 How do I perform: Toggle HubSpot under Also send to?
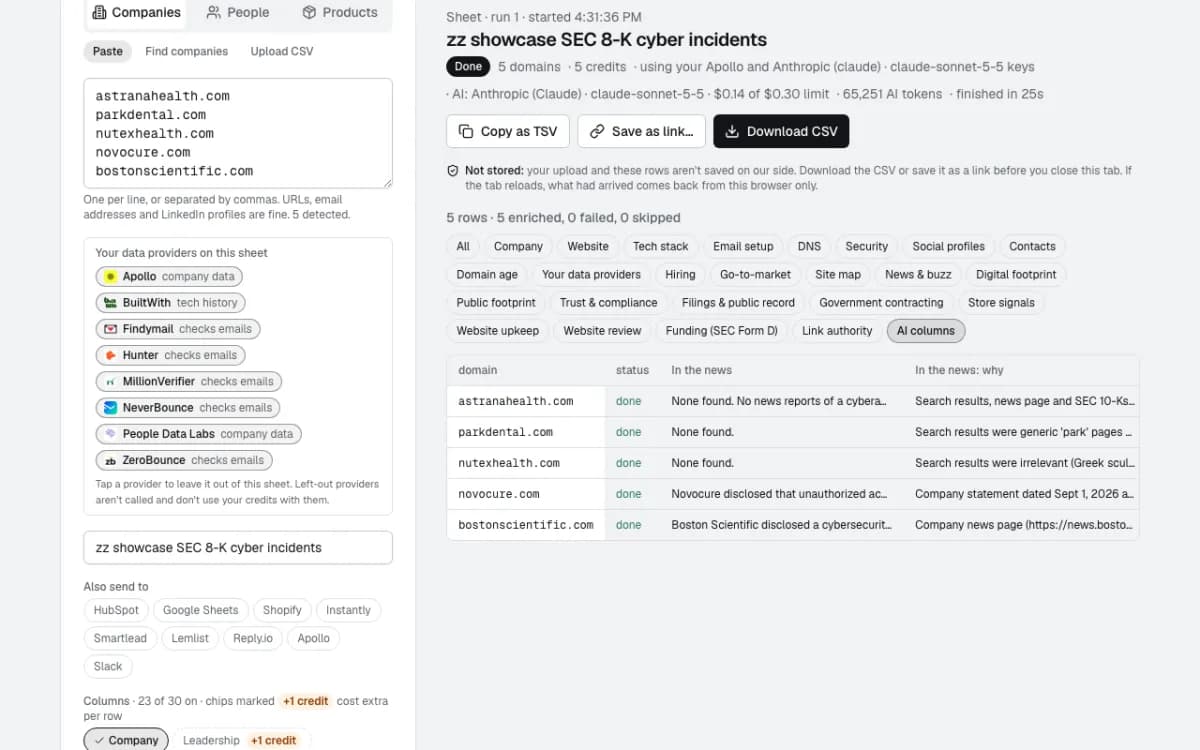116,610
